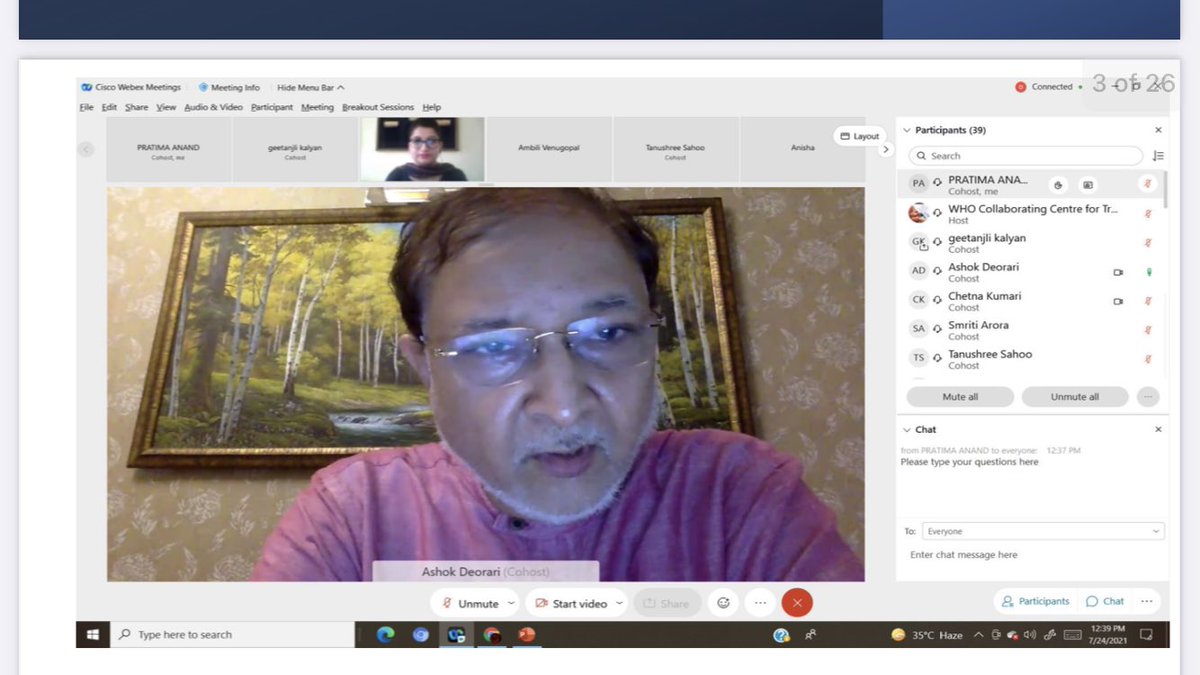Open the Participant menu

click(x=272, y=107)
